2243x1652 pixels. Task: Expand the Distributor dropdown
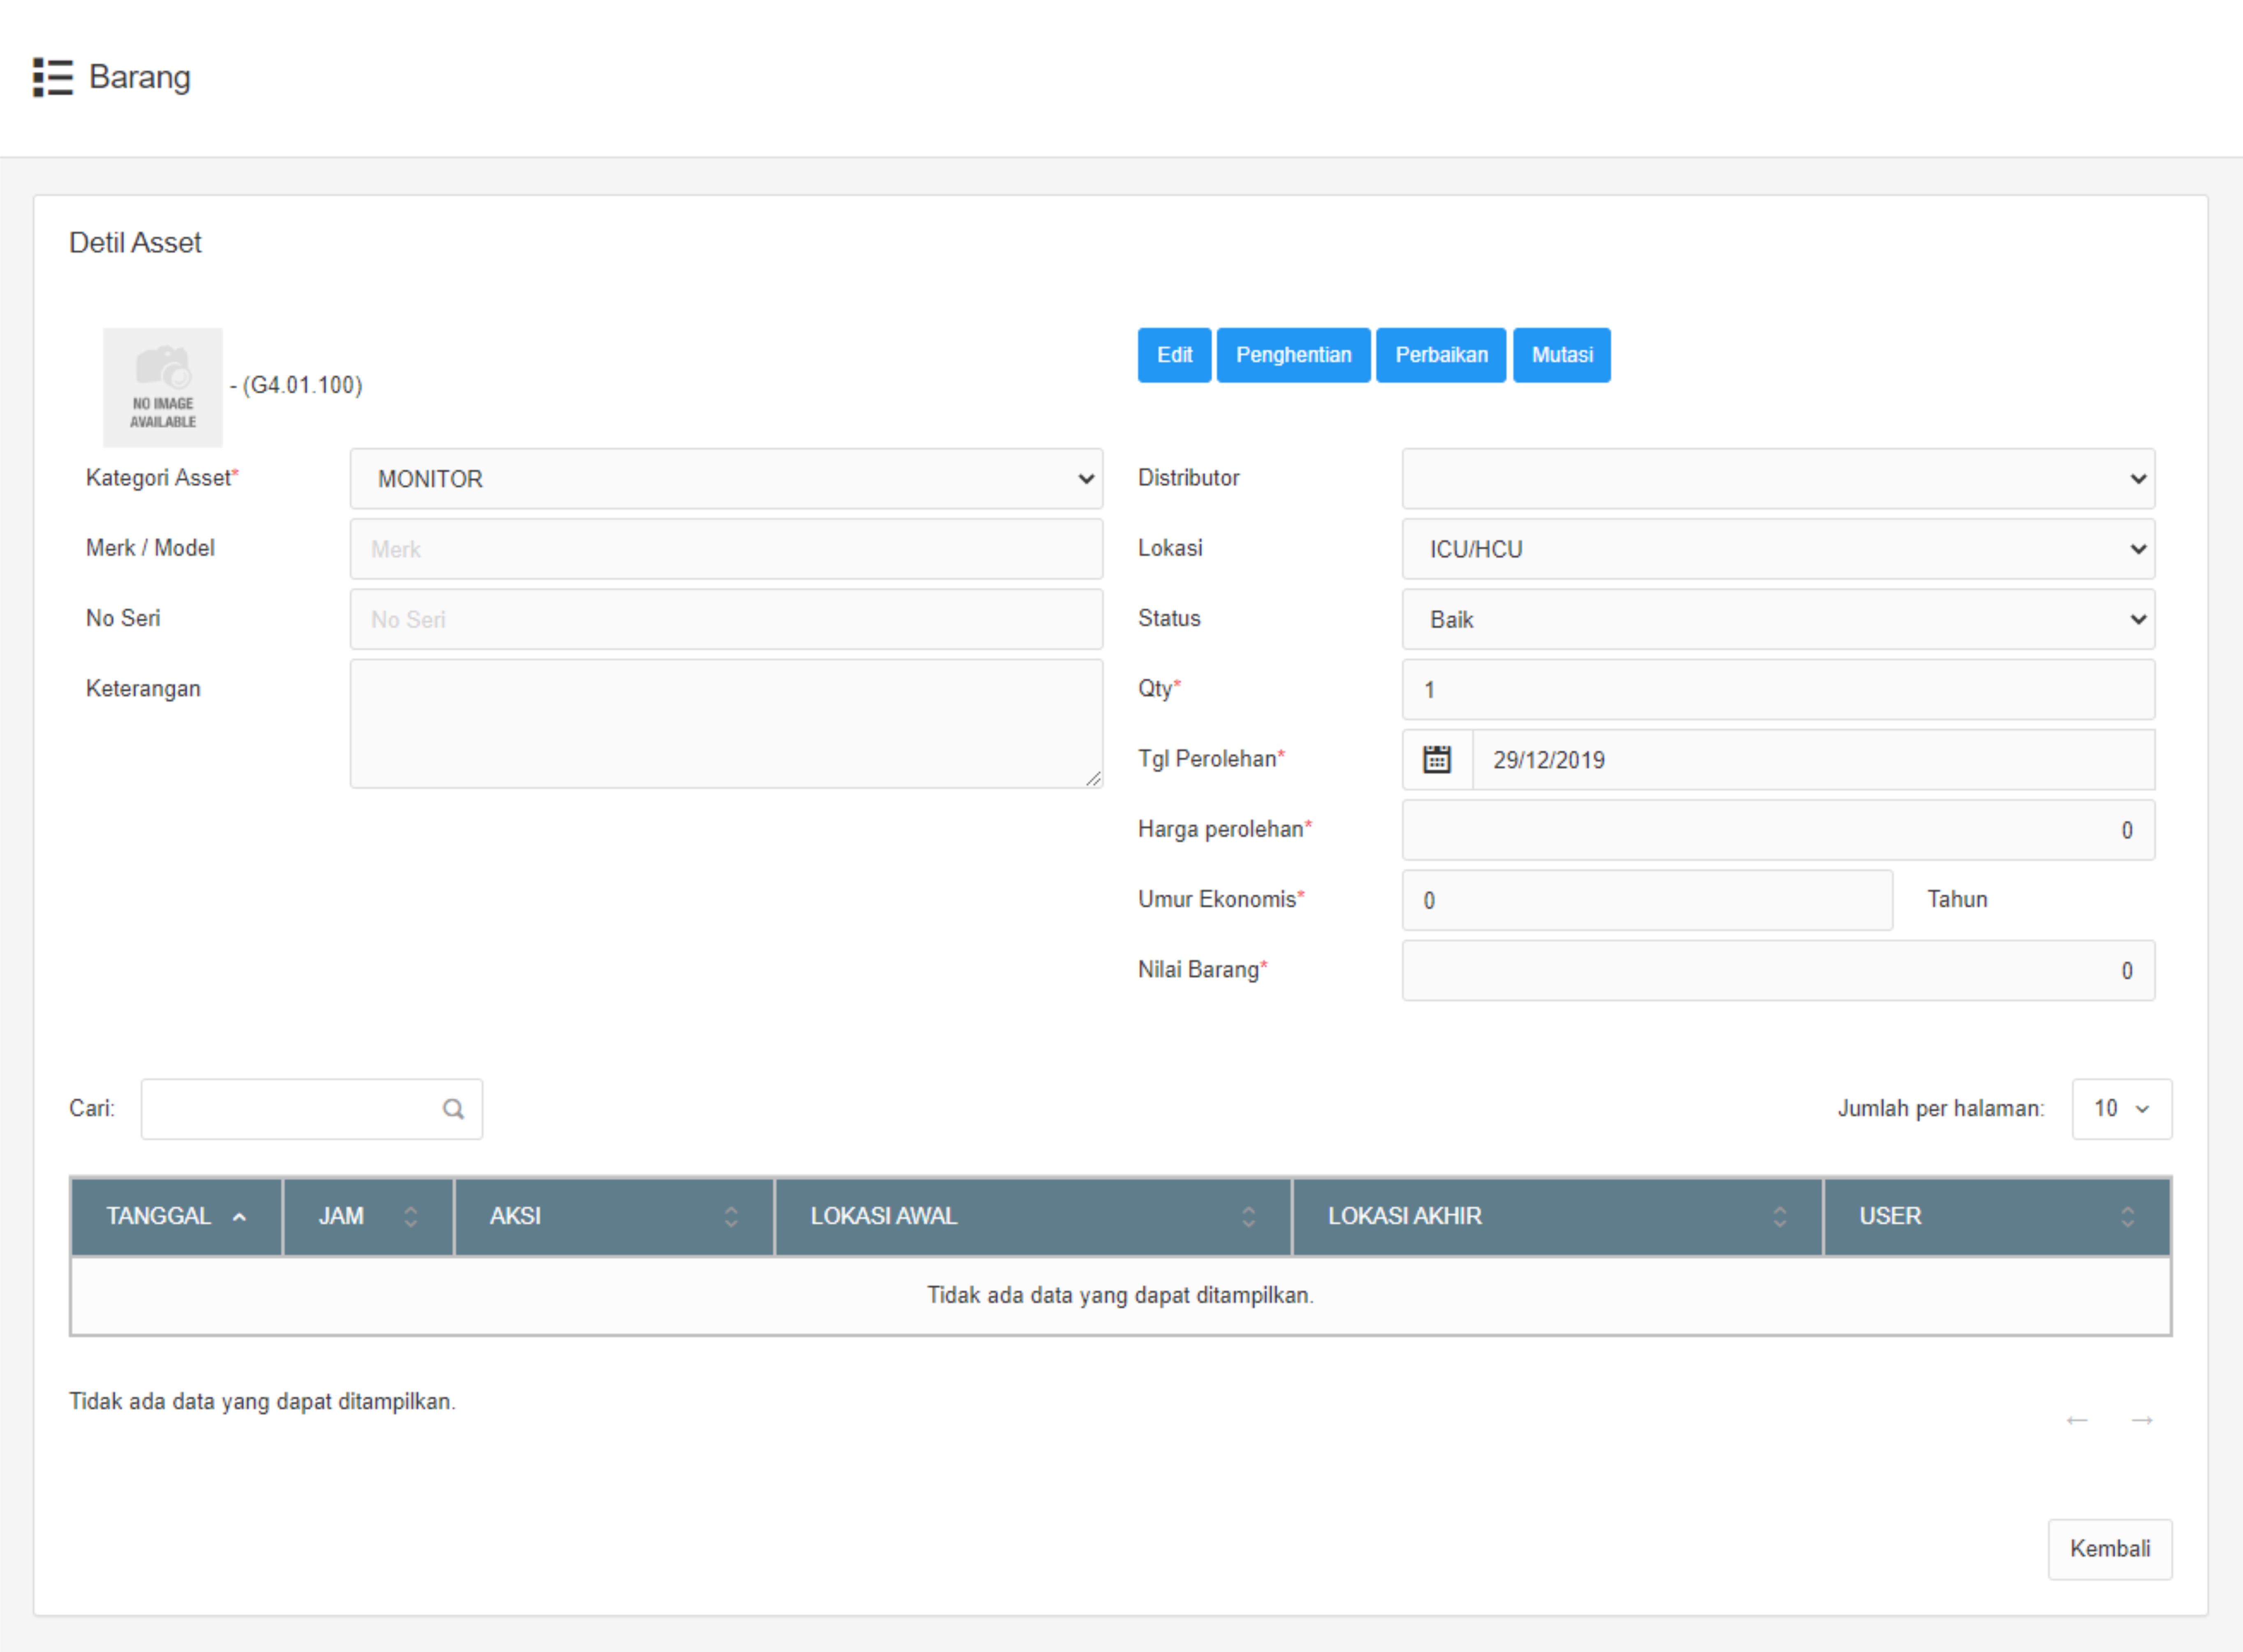point(1777,479)
